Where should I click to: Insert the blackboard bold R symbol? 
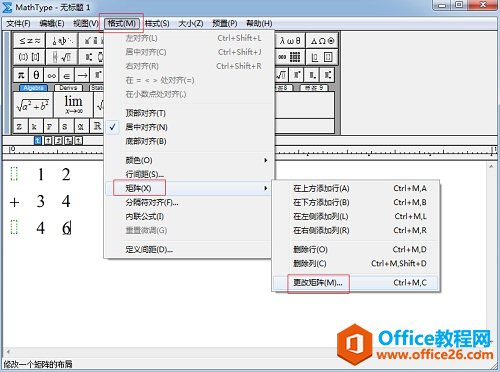click(x=97, y=126)
